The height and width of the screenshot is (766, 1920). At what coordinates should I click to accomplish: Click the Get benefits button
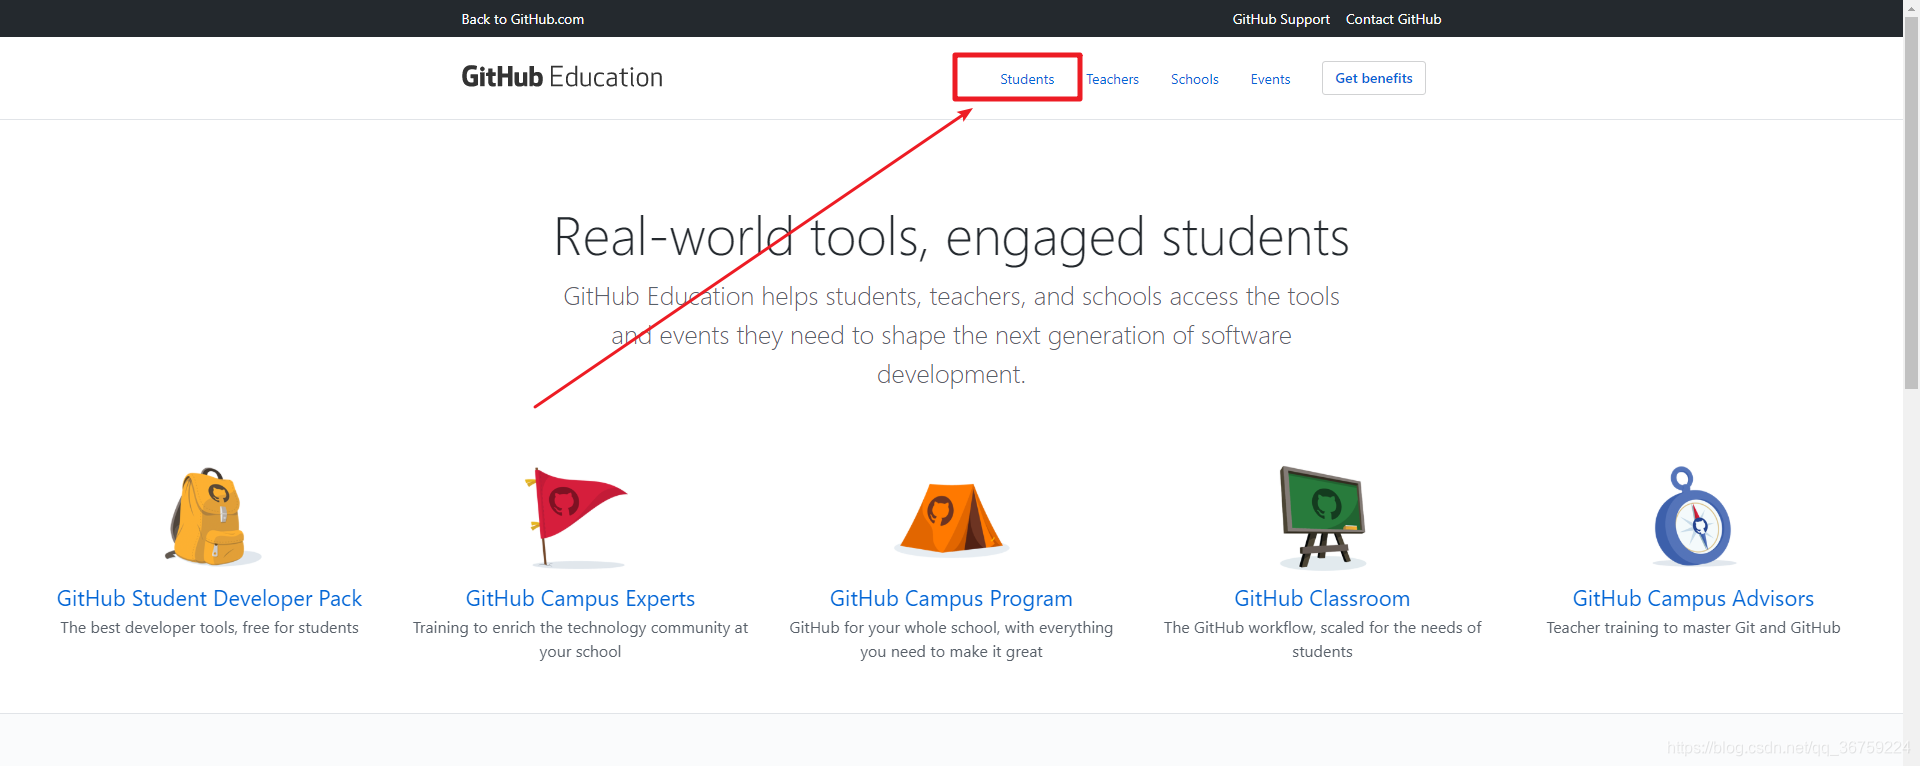(x=1374, y=78)
